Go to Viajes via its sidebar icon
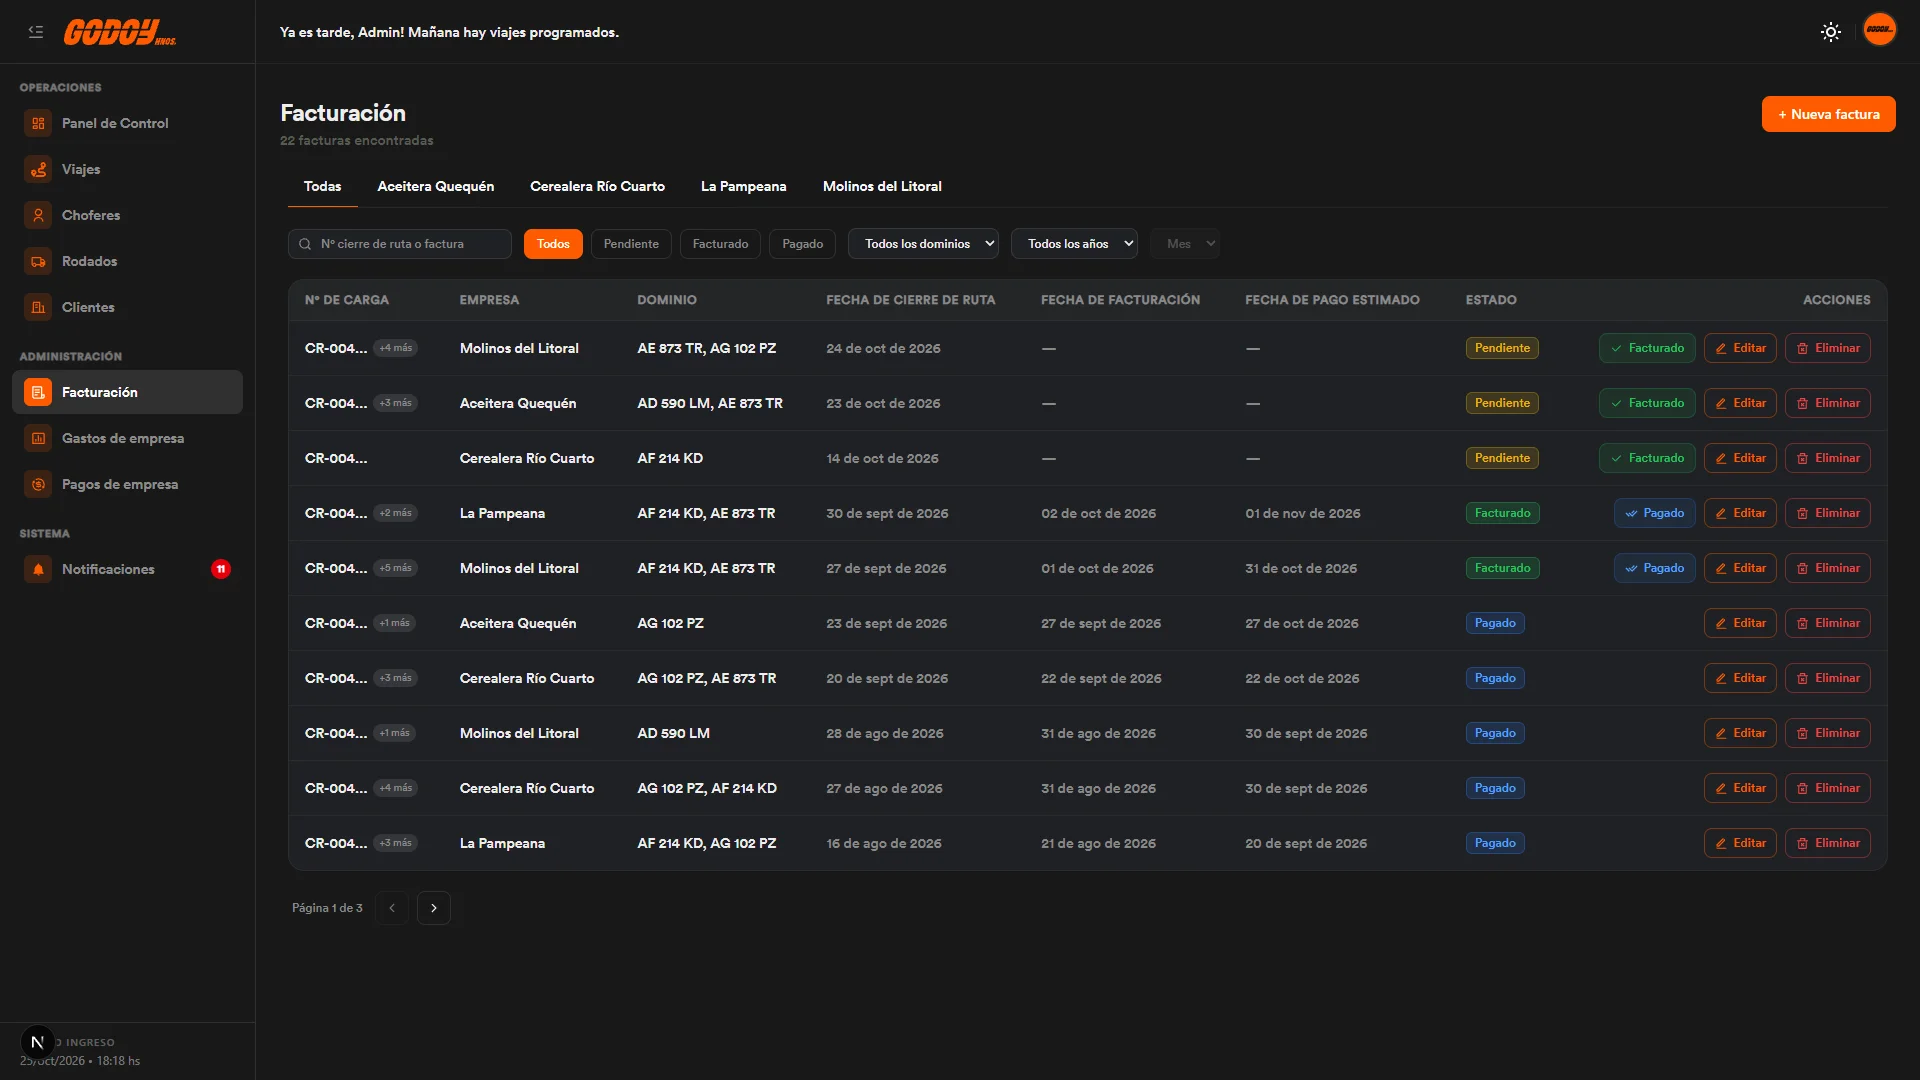Image resolution: width=1920 pixels, height=1080 pixels. 38,169
